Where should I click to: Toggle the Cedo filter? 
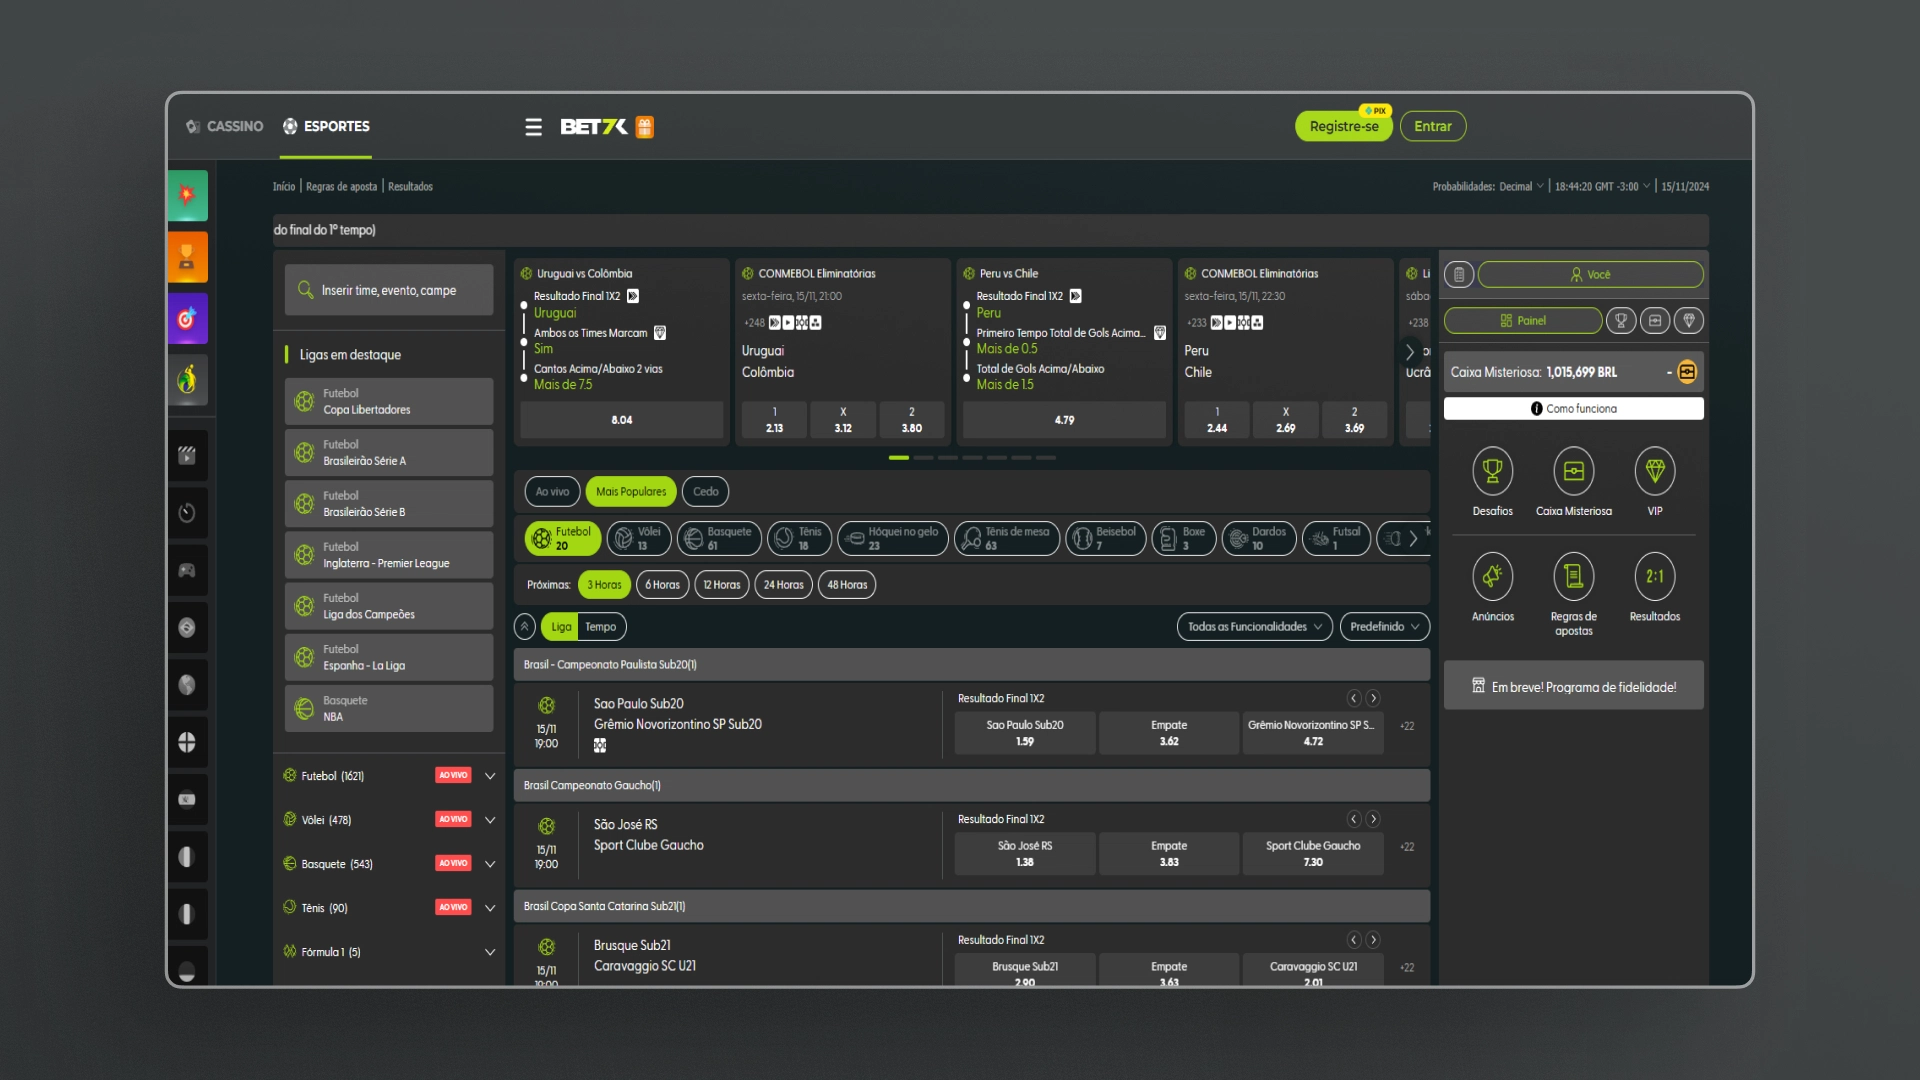pos(706,491)
